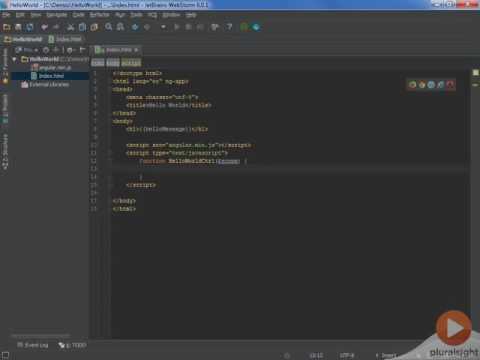The image size is (480, 360).
Task: Close the index.html editor tab
Action: (136, 50)
